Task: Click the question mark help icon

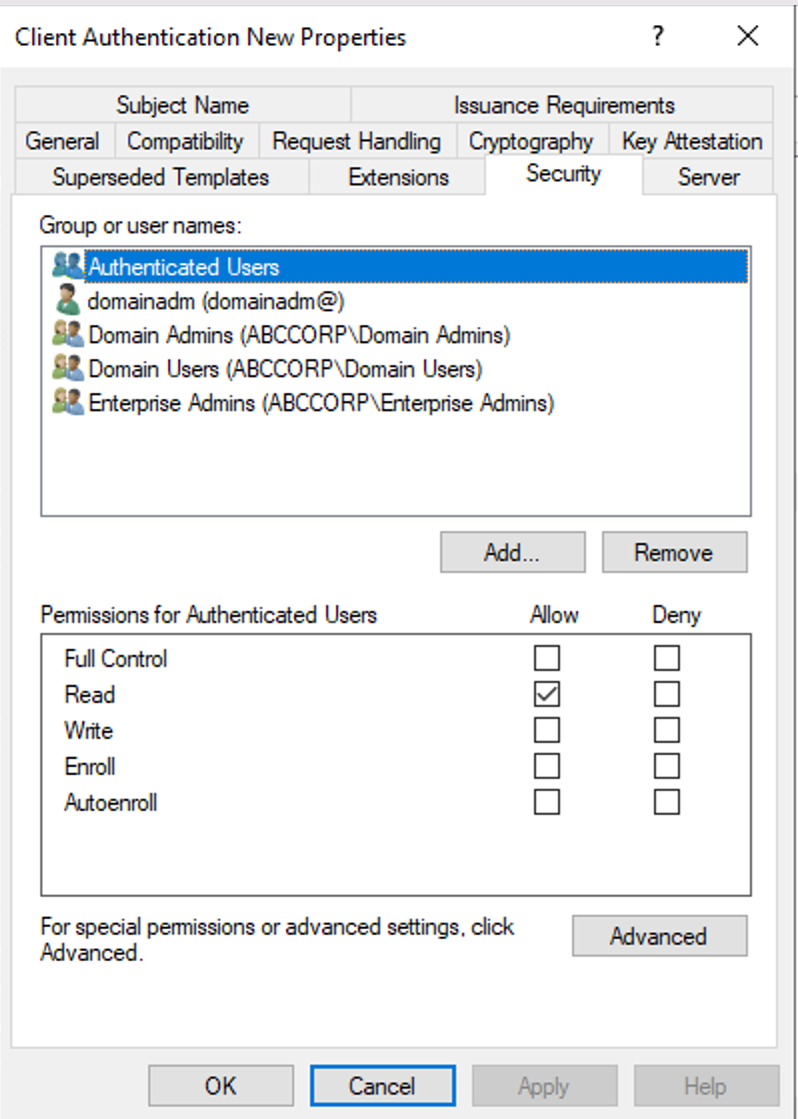Action: point(657,37)
